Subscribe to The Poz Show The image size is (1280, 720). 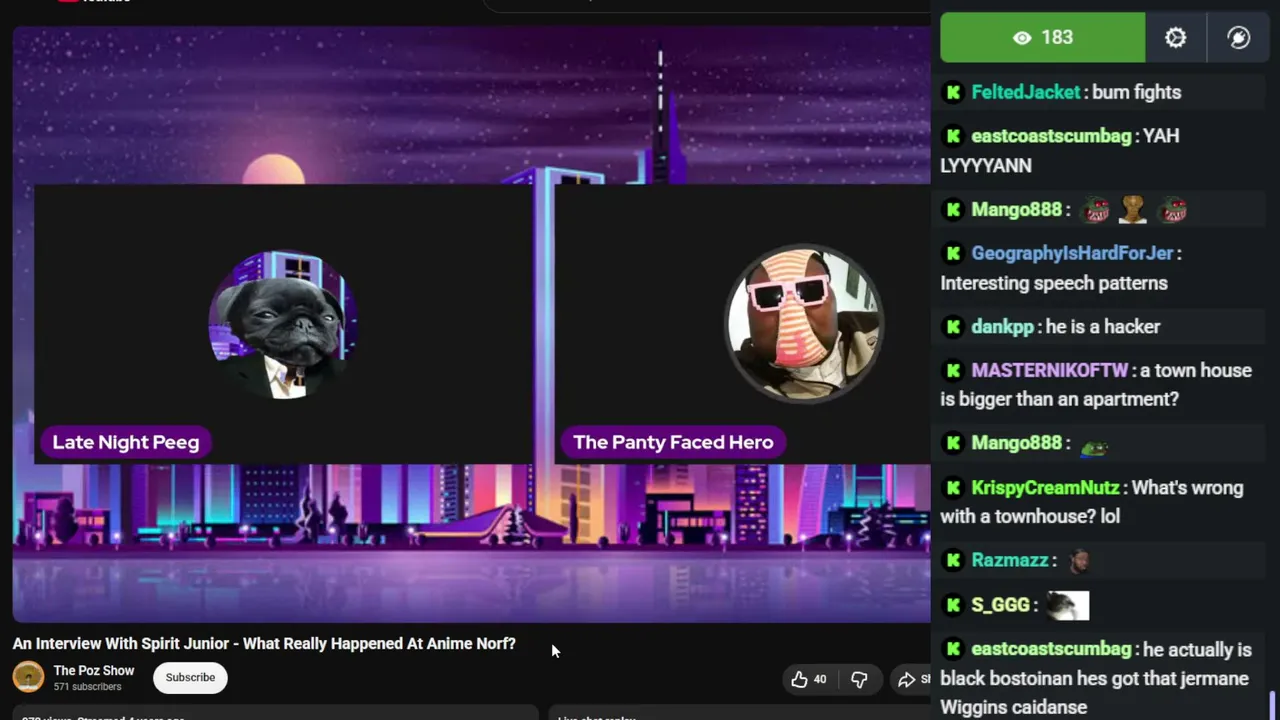[x=190, y=677]
